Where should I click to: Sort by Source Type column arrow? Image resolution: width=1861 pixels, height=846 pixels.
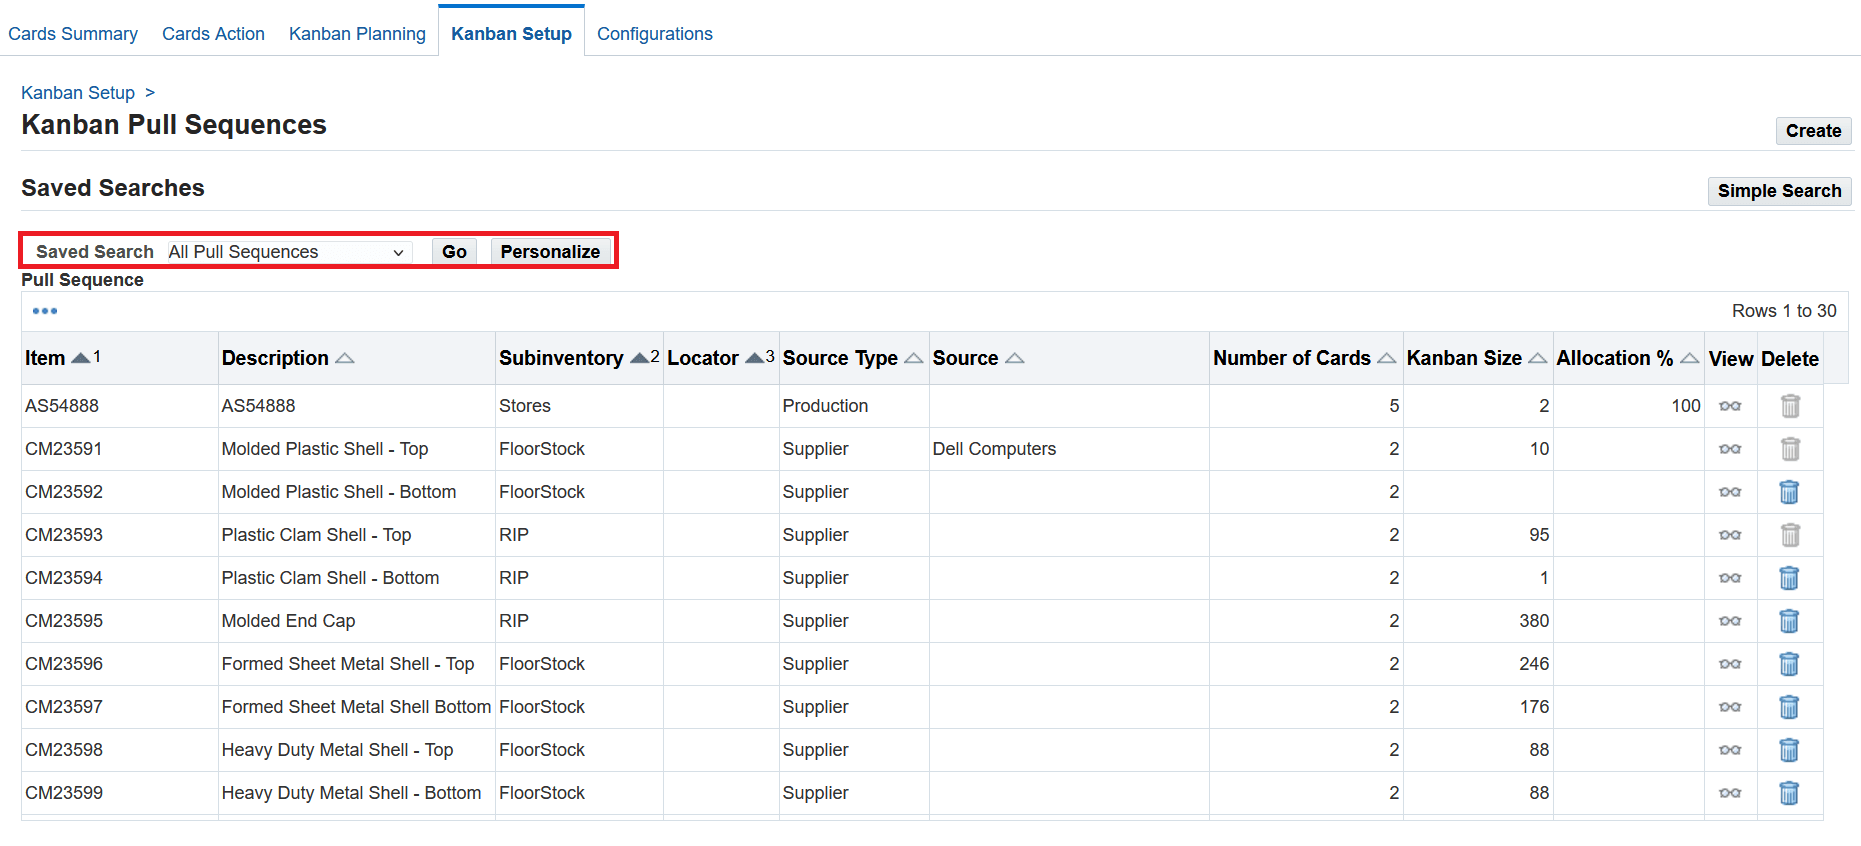913,358
